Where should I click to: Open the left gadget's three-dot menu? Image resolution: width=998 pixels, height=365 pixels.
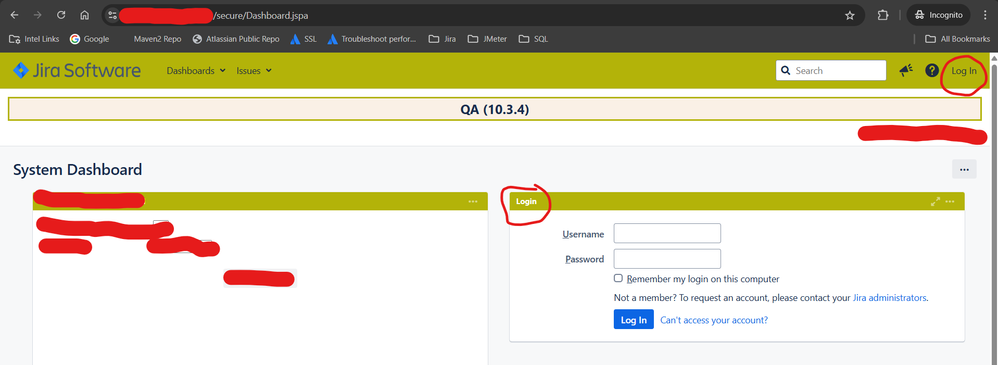pos(473,201)
